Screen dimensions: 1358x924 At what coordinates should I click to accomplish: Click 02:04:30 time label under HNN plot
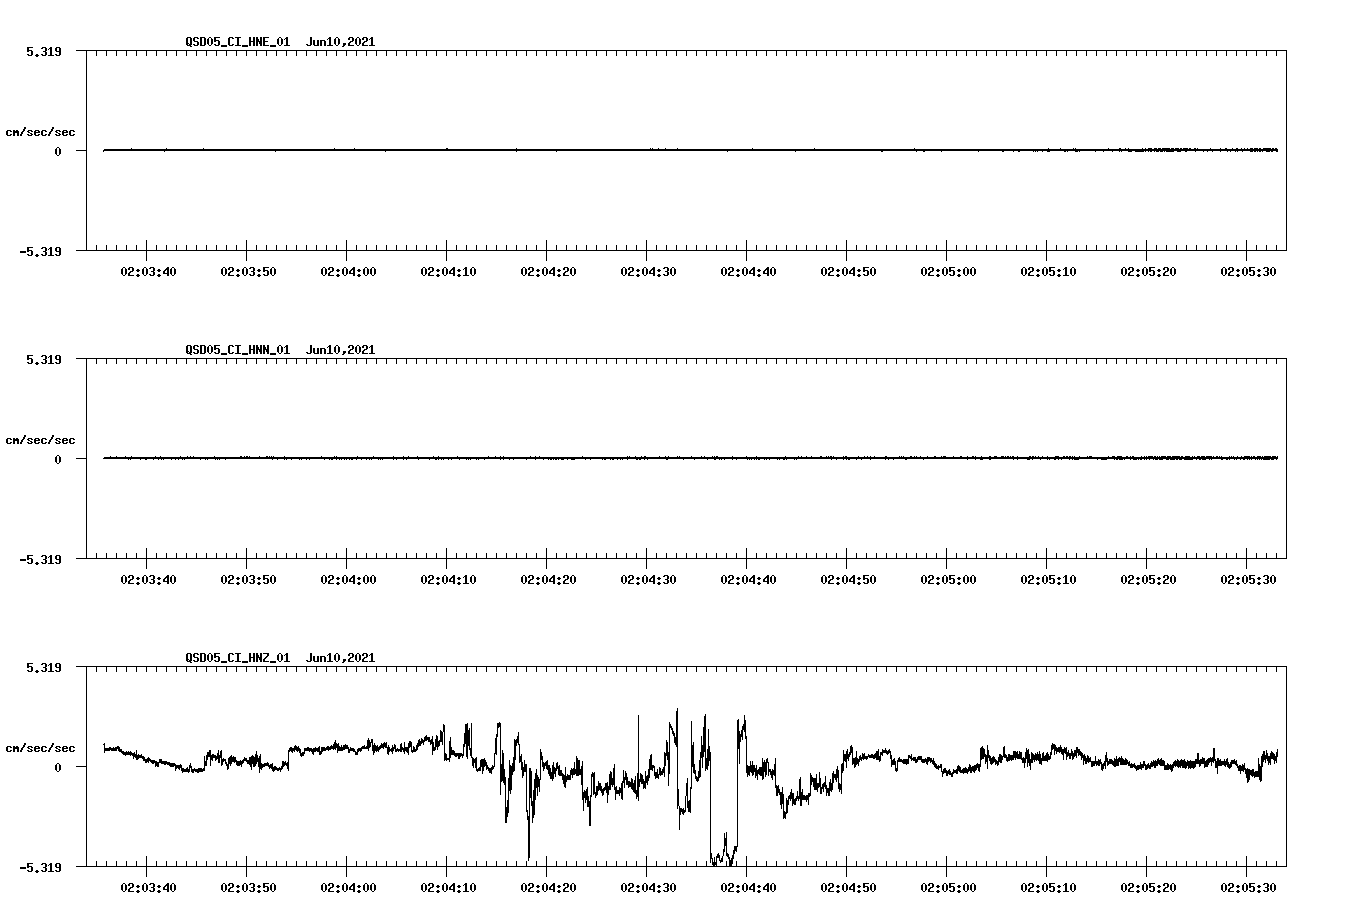coord(648,580)
